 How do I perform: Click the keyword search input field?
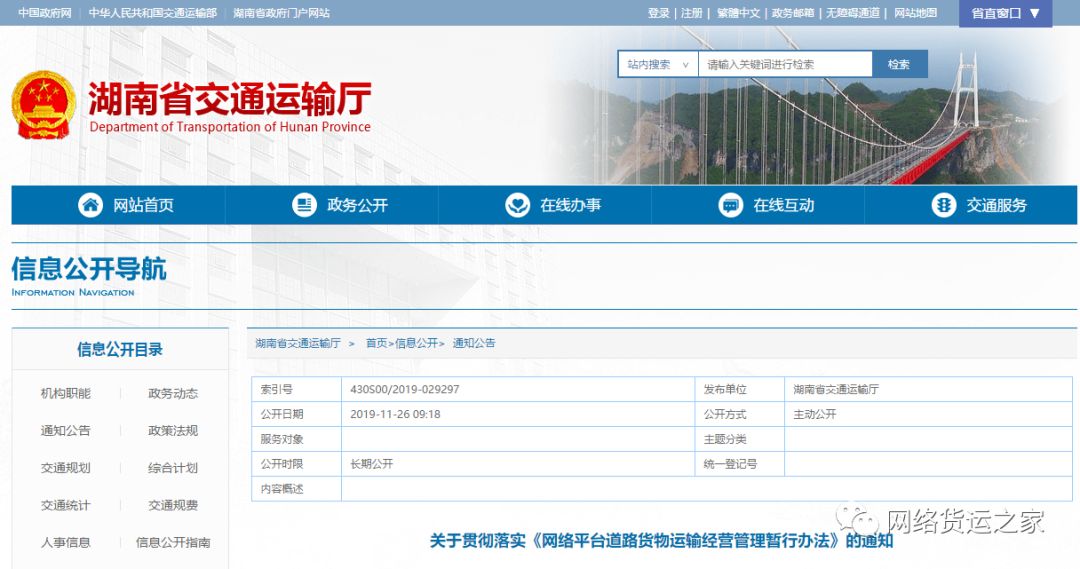click(785, 64)
